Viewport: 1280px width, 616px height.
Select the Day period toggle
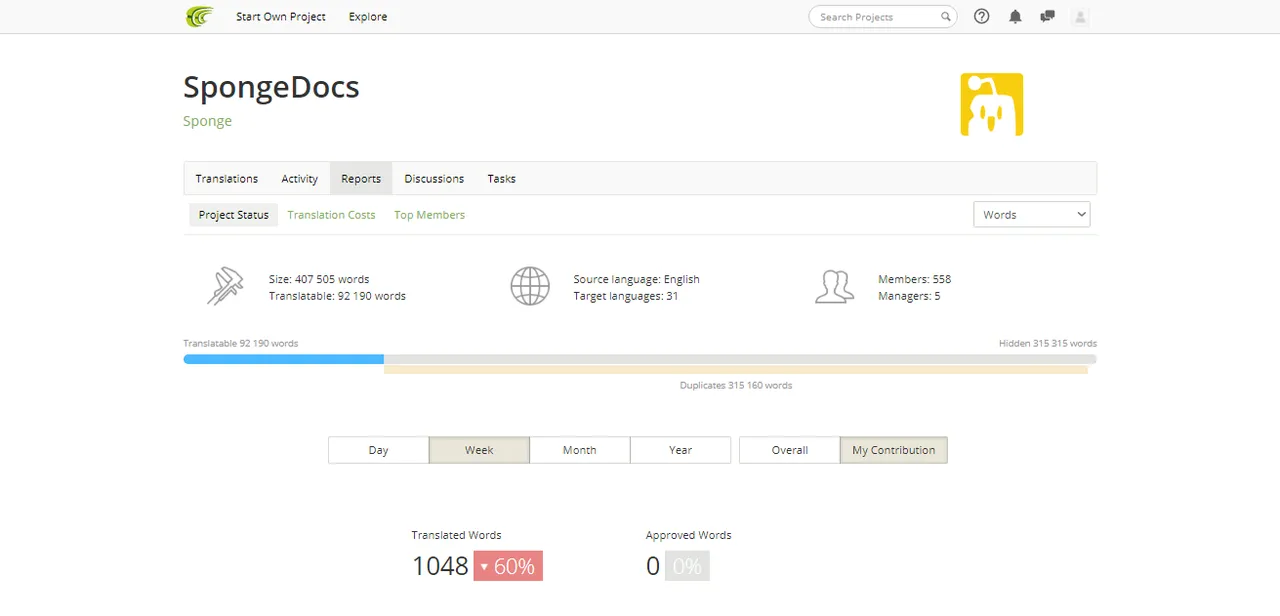click(x=378, y=450)
